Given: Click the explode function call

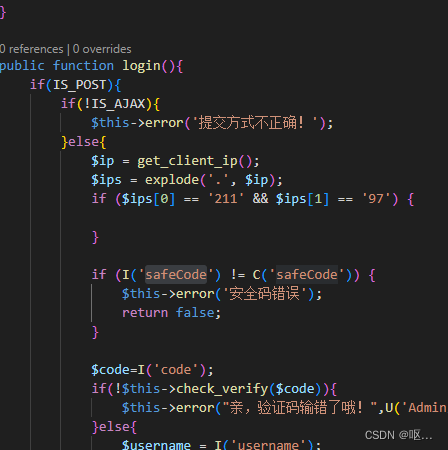Looking at the screenshot, I should [x=172, y=180].
